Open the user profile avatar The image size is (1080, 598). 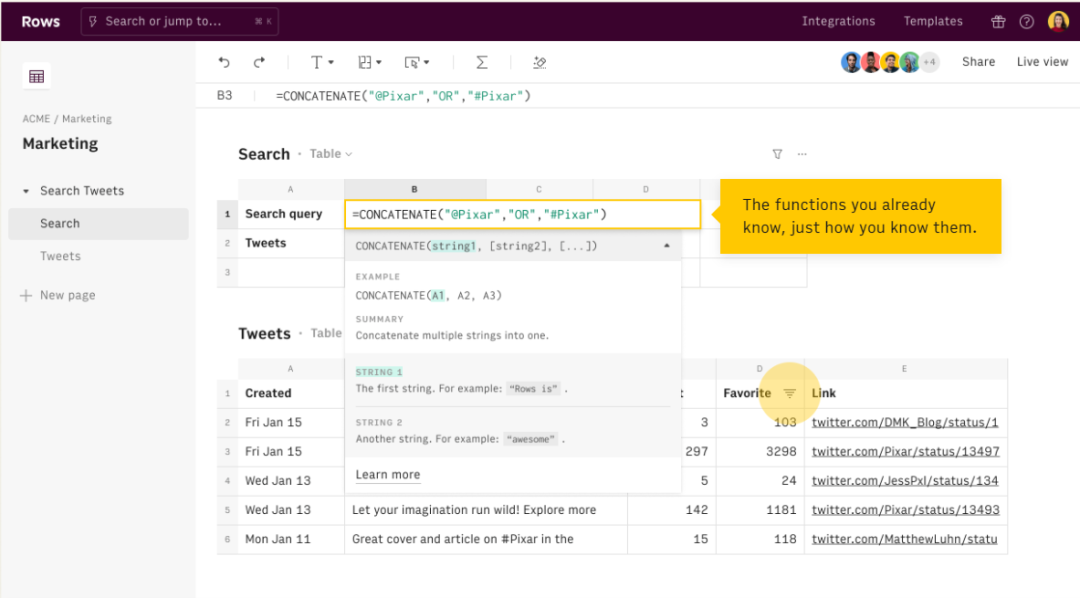[x=1058, y=21]
